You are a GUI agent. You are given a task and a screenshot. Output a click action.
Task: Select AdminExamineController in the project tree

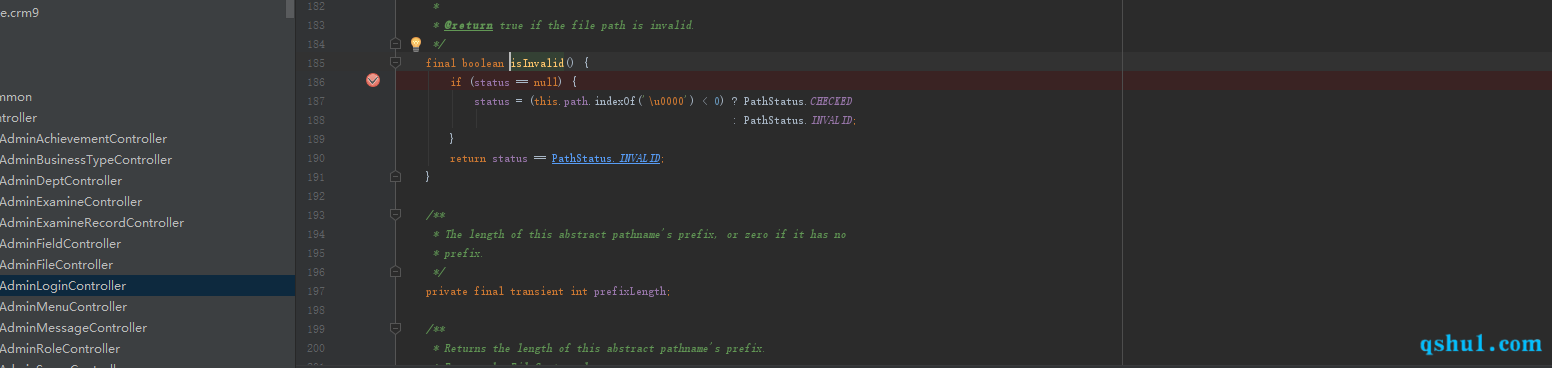pyautogui.click(x=71, y=202)
